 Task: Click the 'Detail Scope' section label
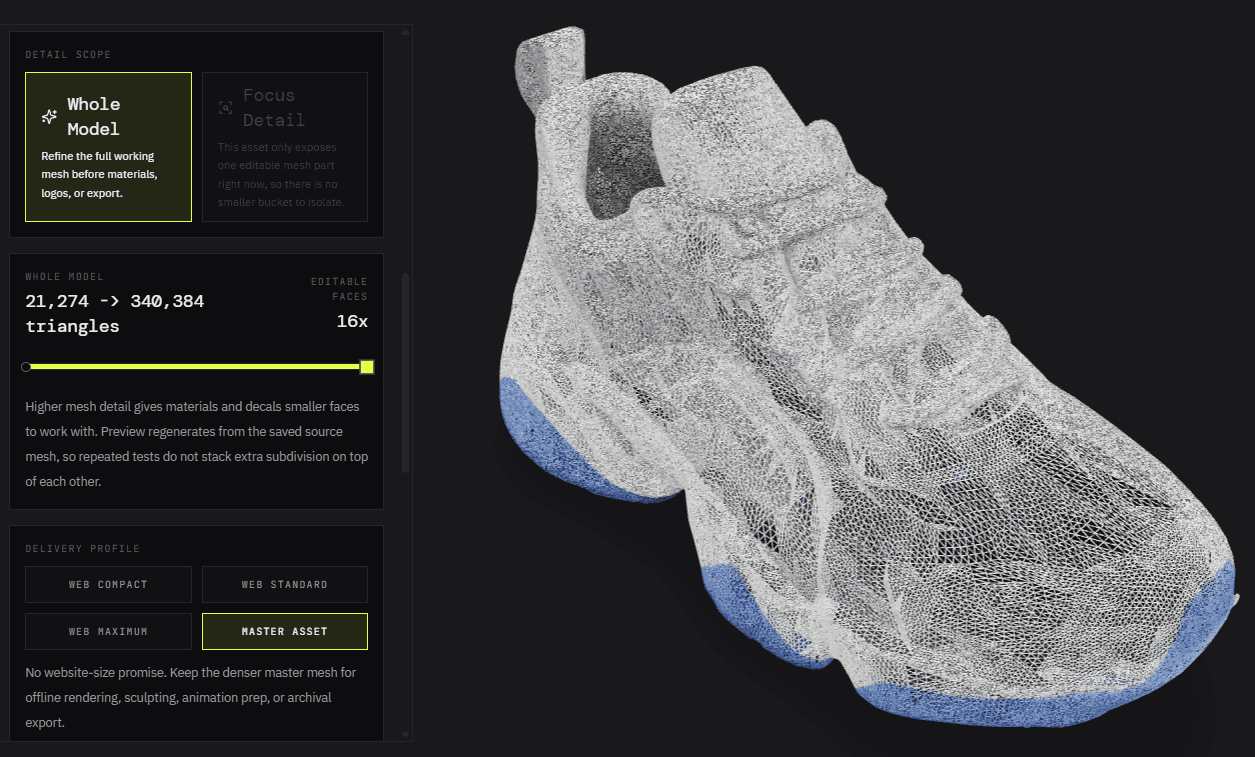click(x=68, y=54)
